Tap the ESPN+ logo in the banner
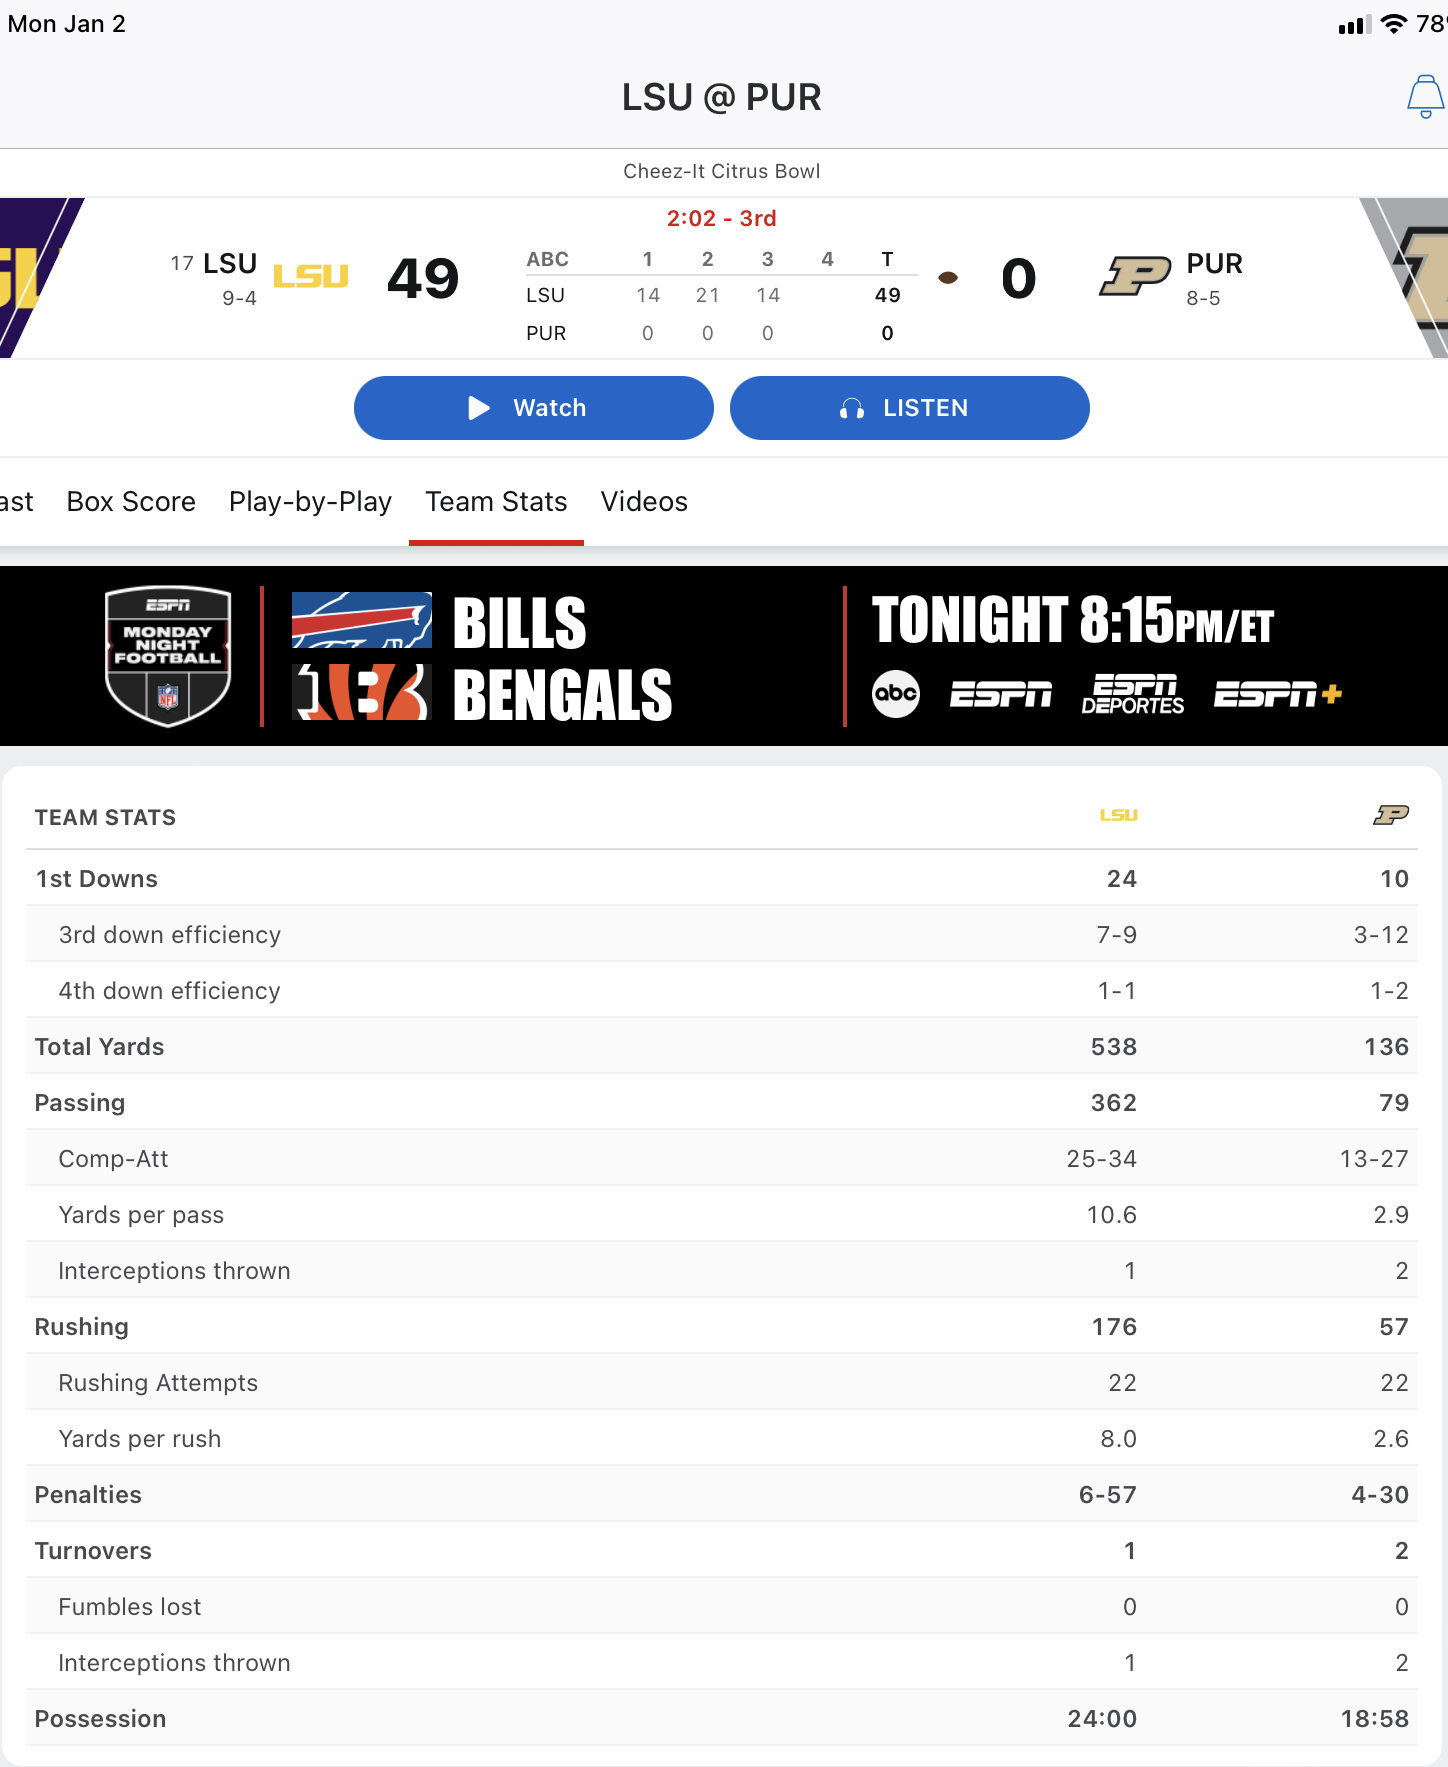 tap(1277, 694)
